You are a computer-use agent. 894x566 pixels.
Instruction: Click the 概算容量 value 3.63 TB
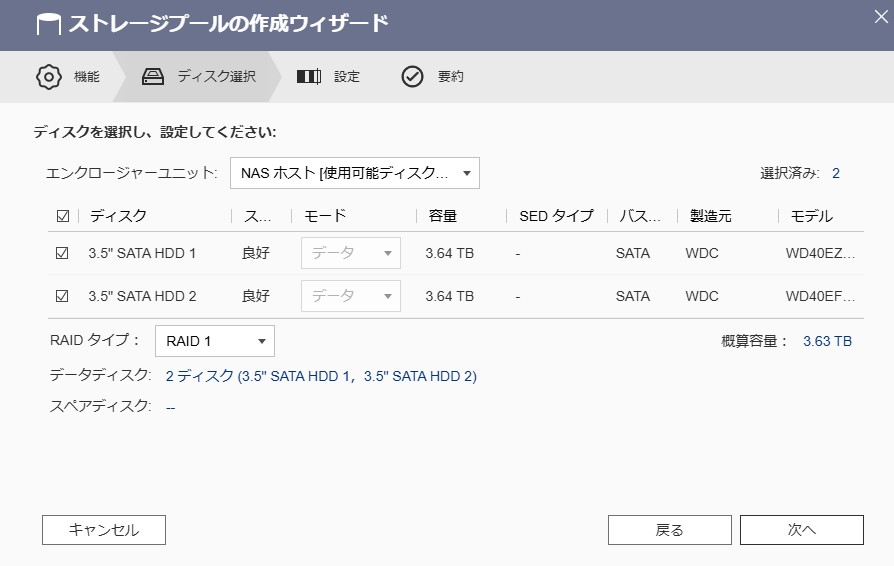(827, 341)
